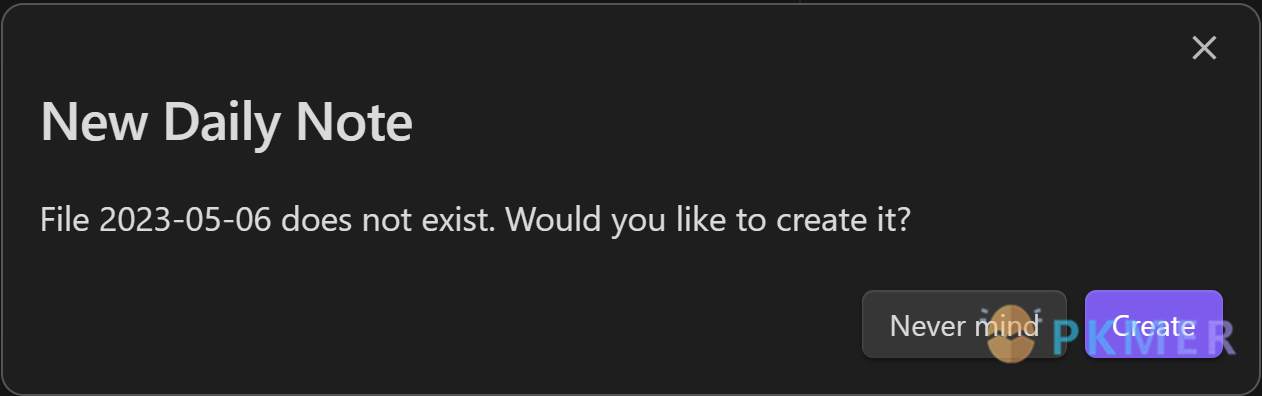
Task: Click the Create button
Action: 1154,324
